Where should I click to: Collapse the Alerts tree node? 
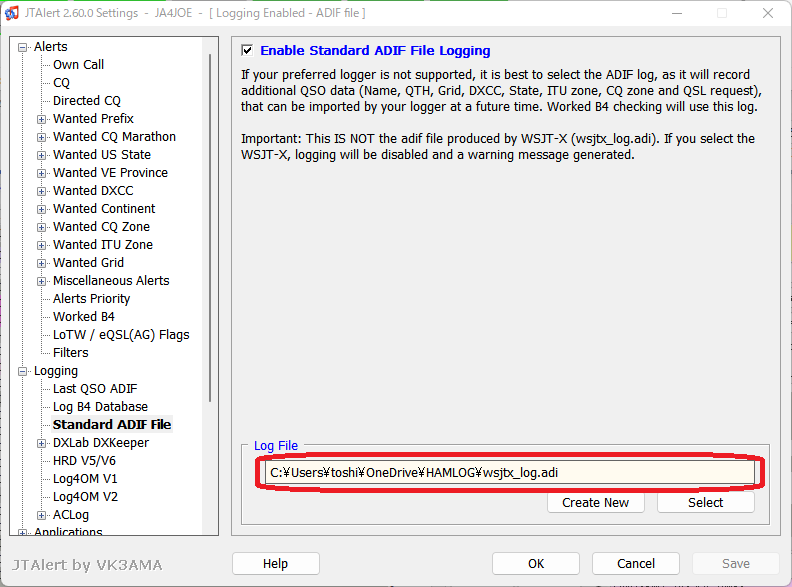point(22,47)
